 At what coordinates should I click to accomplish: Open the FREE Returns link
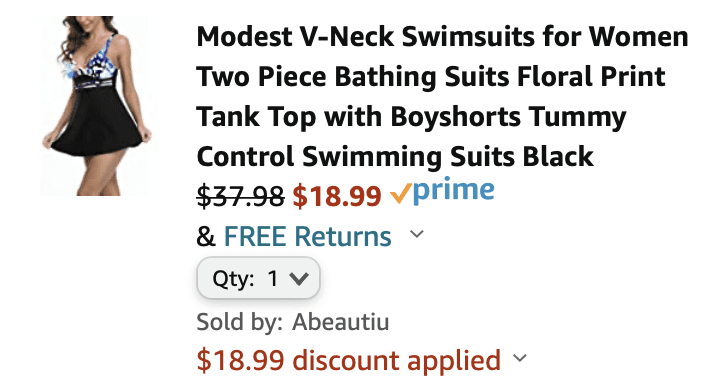(x=307, y=236)
